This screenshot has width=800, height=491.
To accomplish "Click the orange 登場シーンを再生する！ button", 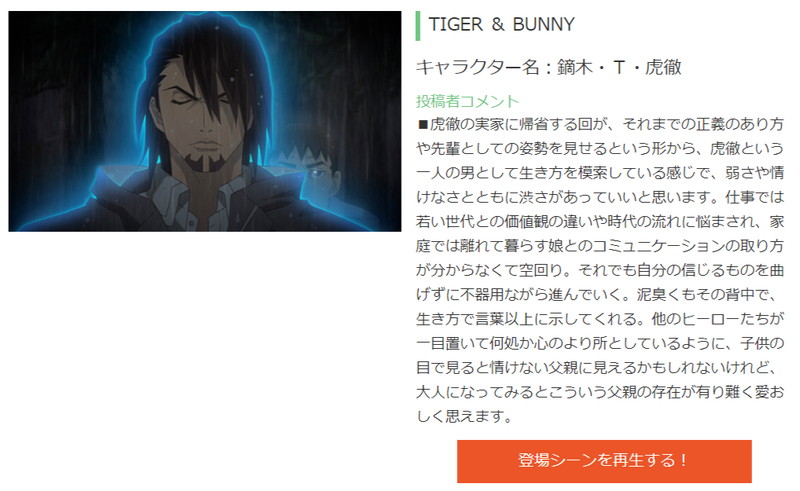I will pyautogui.click(x=604, y=461).
